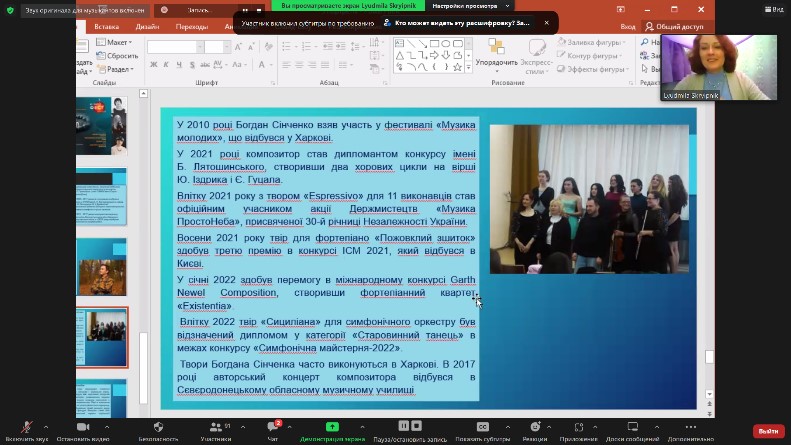Open View Options dropdown at top
This screenshot has width=791, height=445.
coord(470,6)
